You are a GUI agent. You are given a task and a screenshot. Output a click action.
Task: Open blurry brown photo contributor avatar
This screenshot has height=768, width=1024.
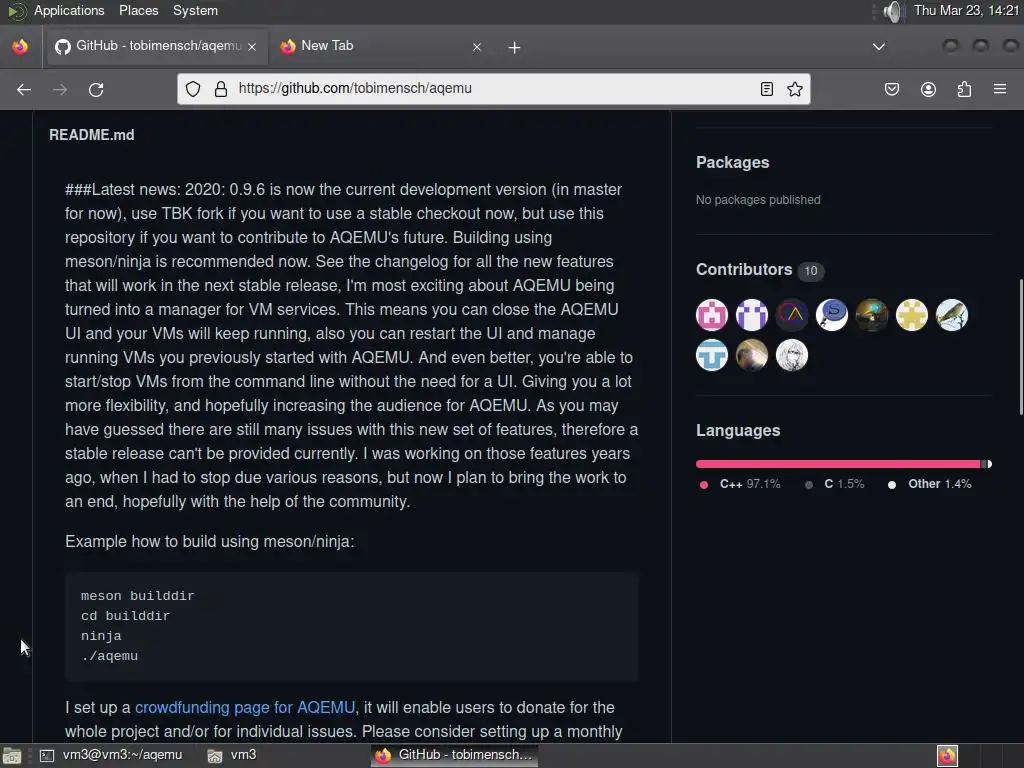[752, 355]
